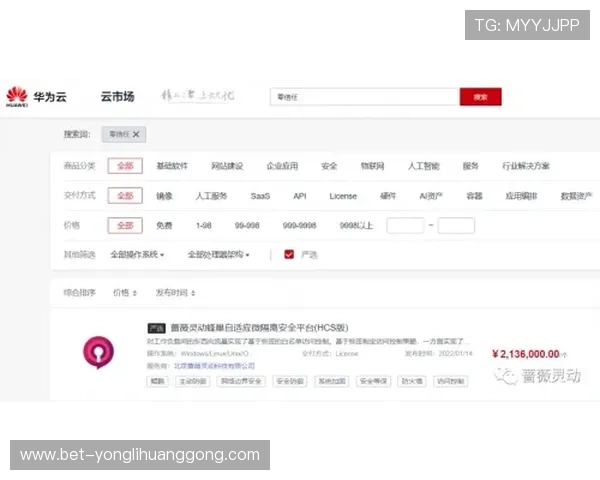Remove the 零信任 search keyword tag
This screenshot has width=600, height=480.
pos(136,134)
